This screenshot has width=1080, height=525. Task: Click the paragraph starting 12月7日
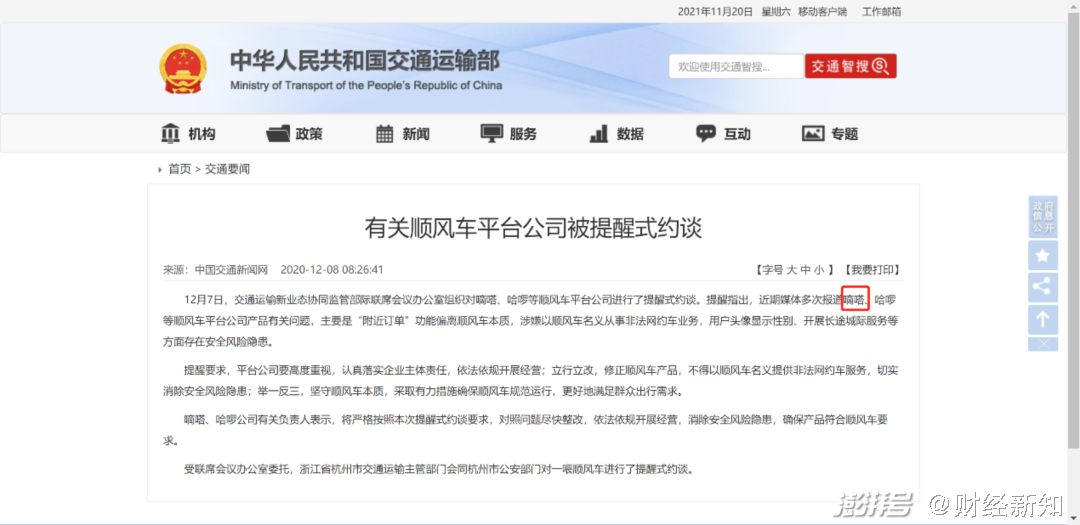(531, 320)
